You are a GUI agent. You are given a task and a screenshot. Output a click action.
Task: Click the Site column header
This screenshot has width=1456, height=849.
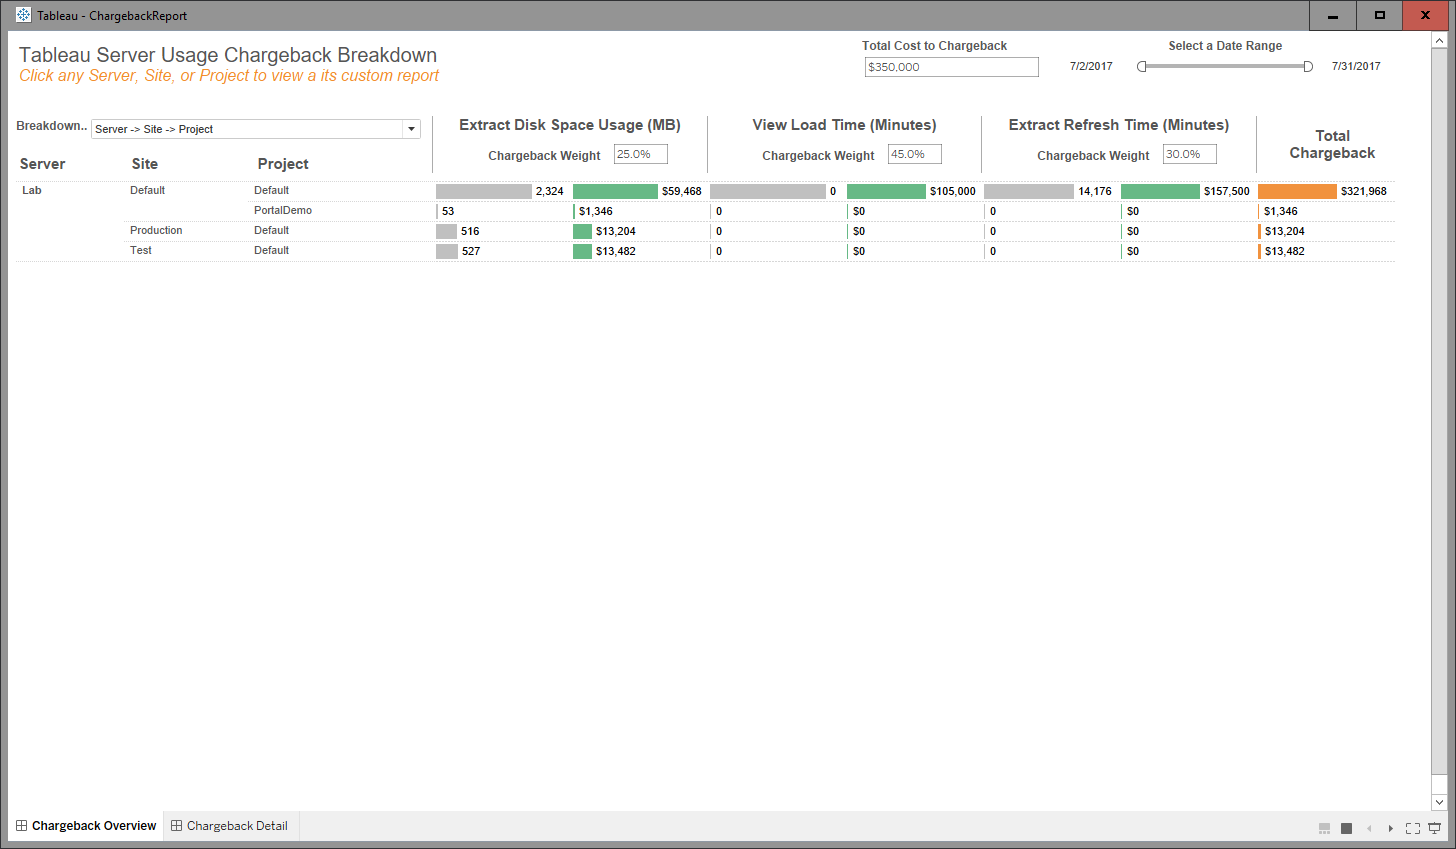[144, 164]
